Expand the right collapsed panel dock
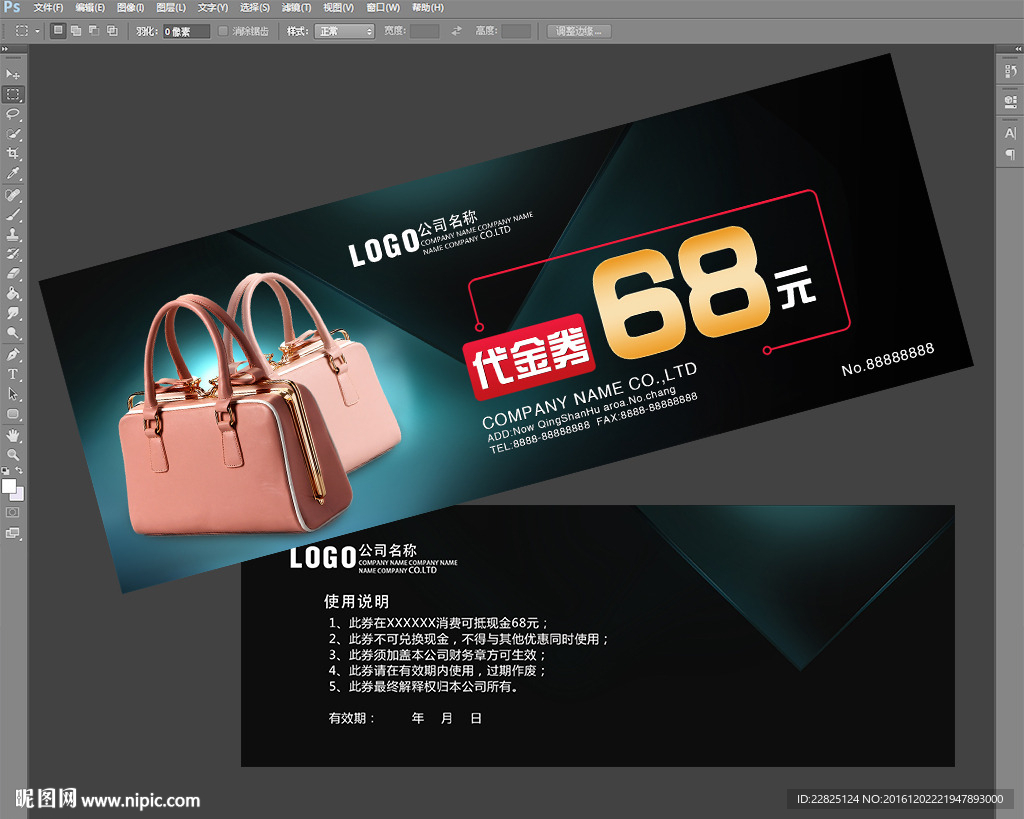 pyautogui.click(x=1017, y=49)
